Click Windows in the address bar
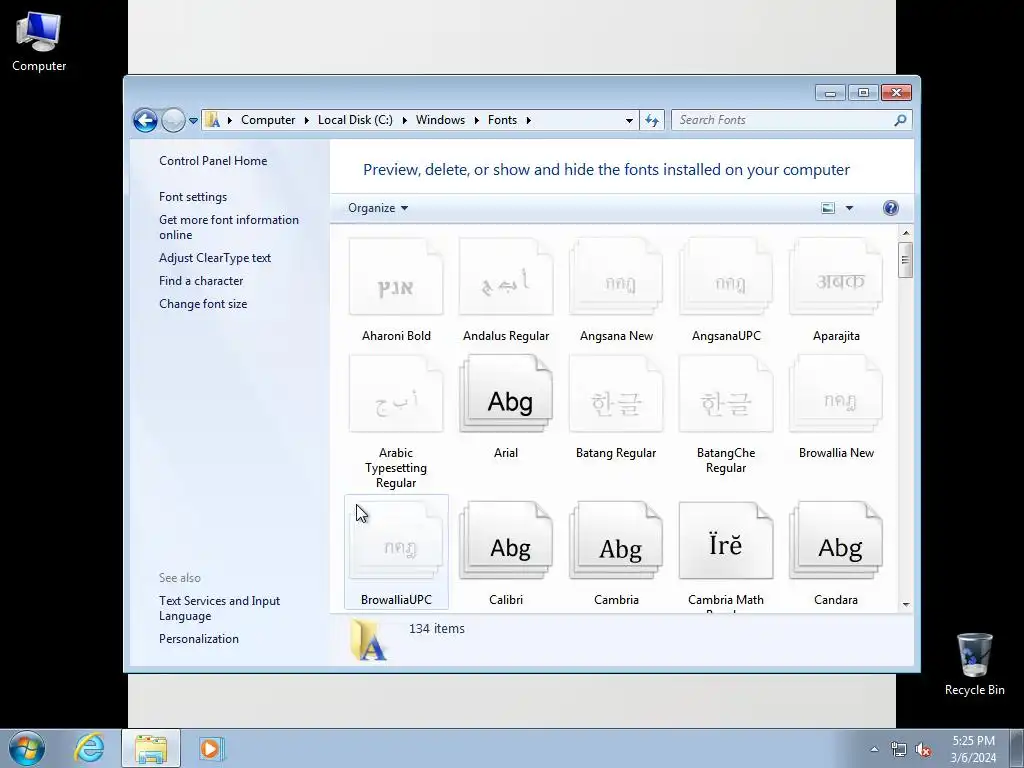 (440, 120)
